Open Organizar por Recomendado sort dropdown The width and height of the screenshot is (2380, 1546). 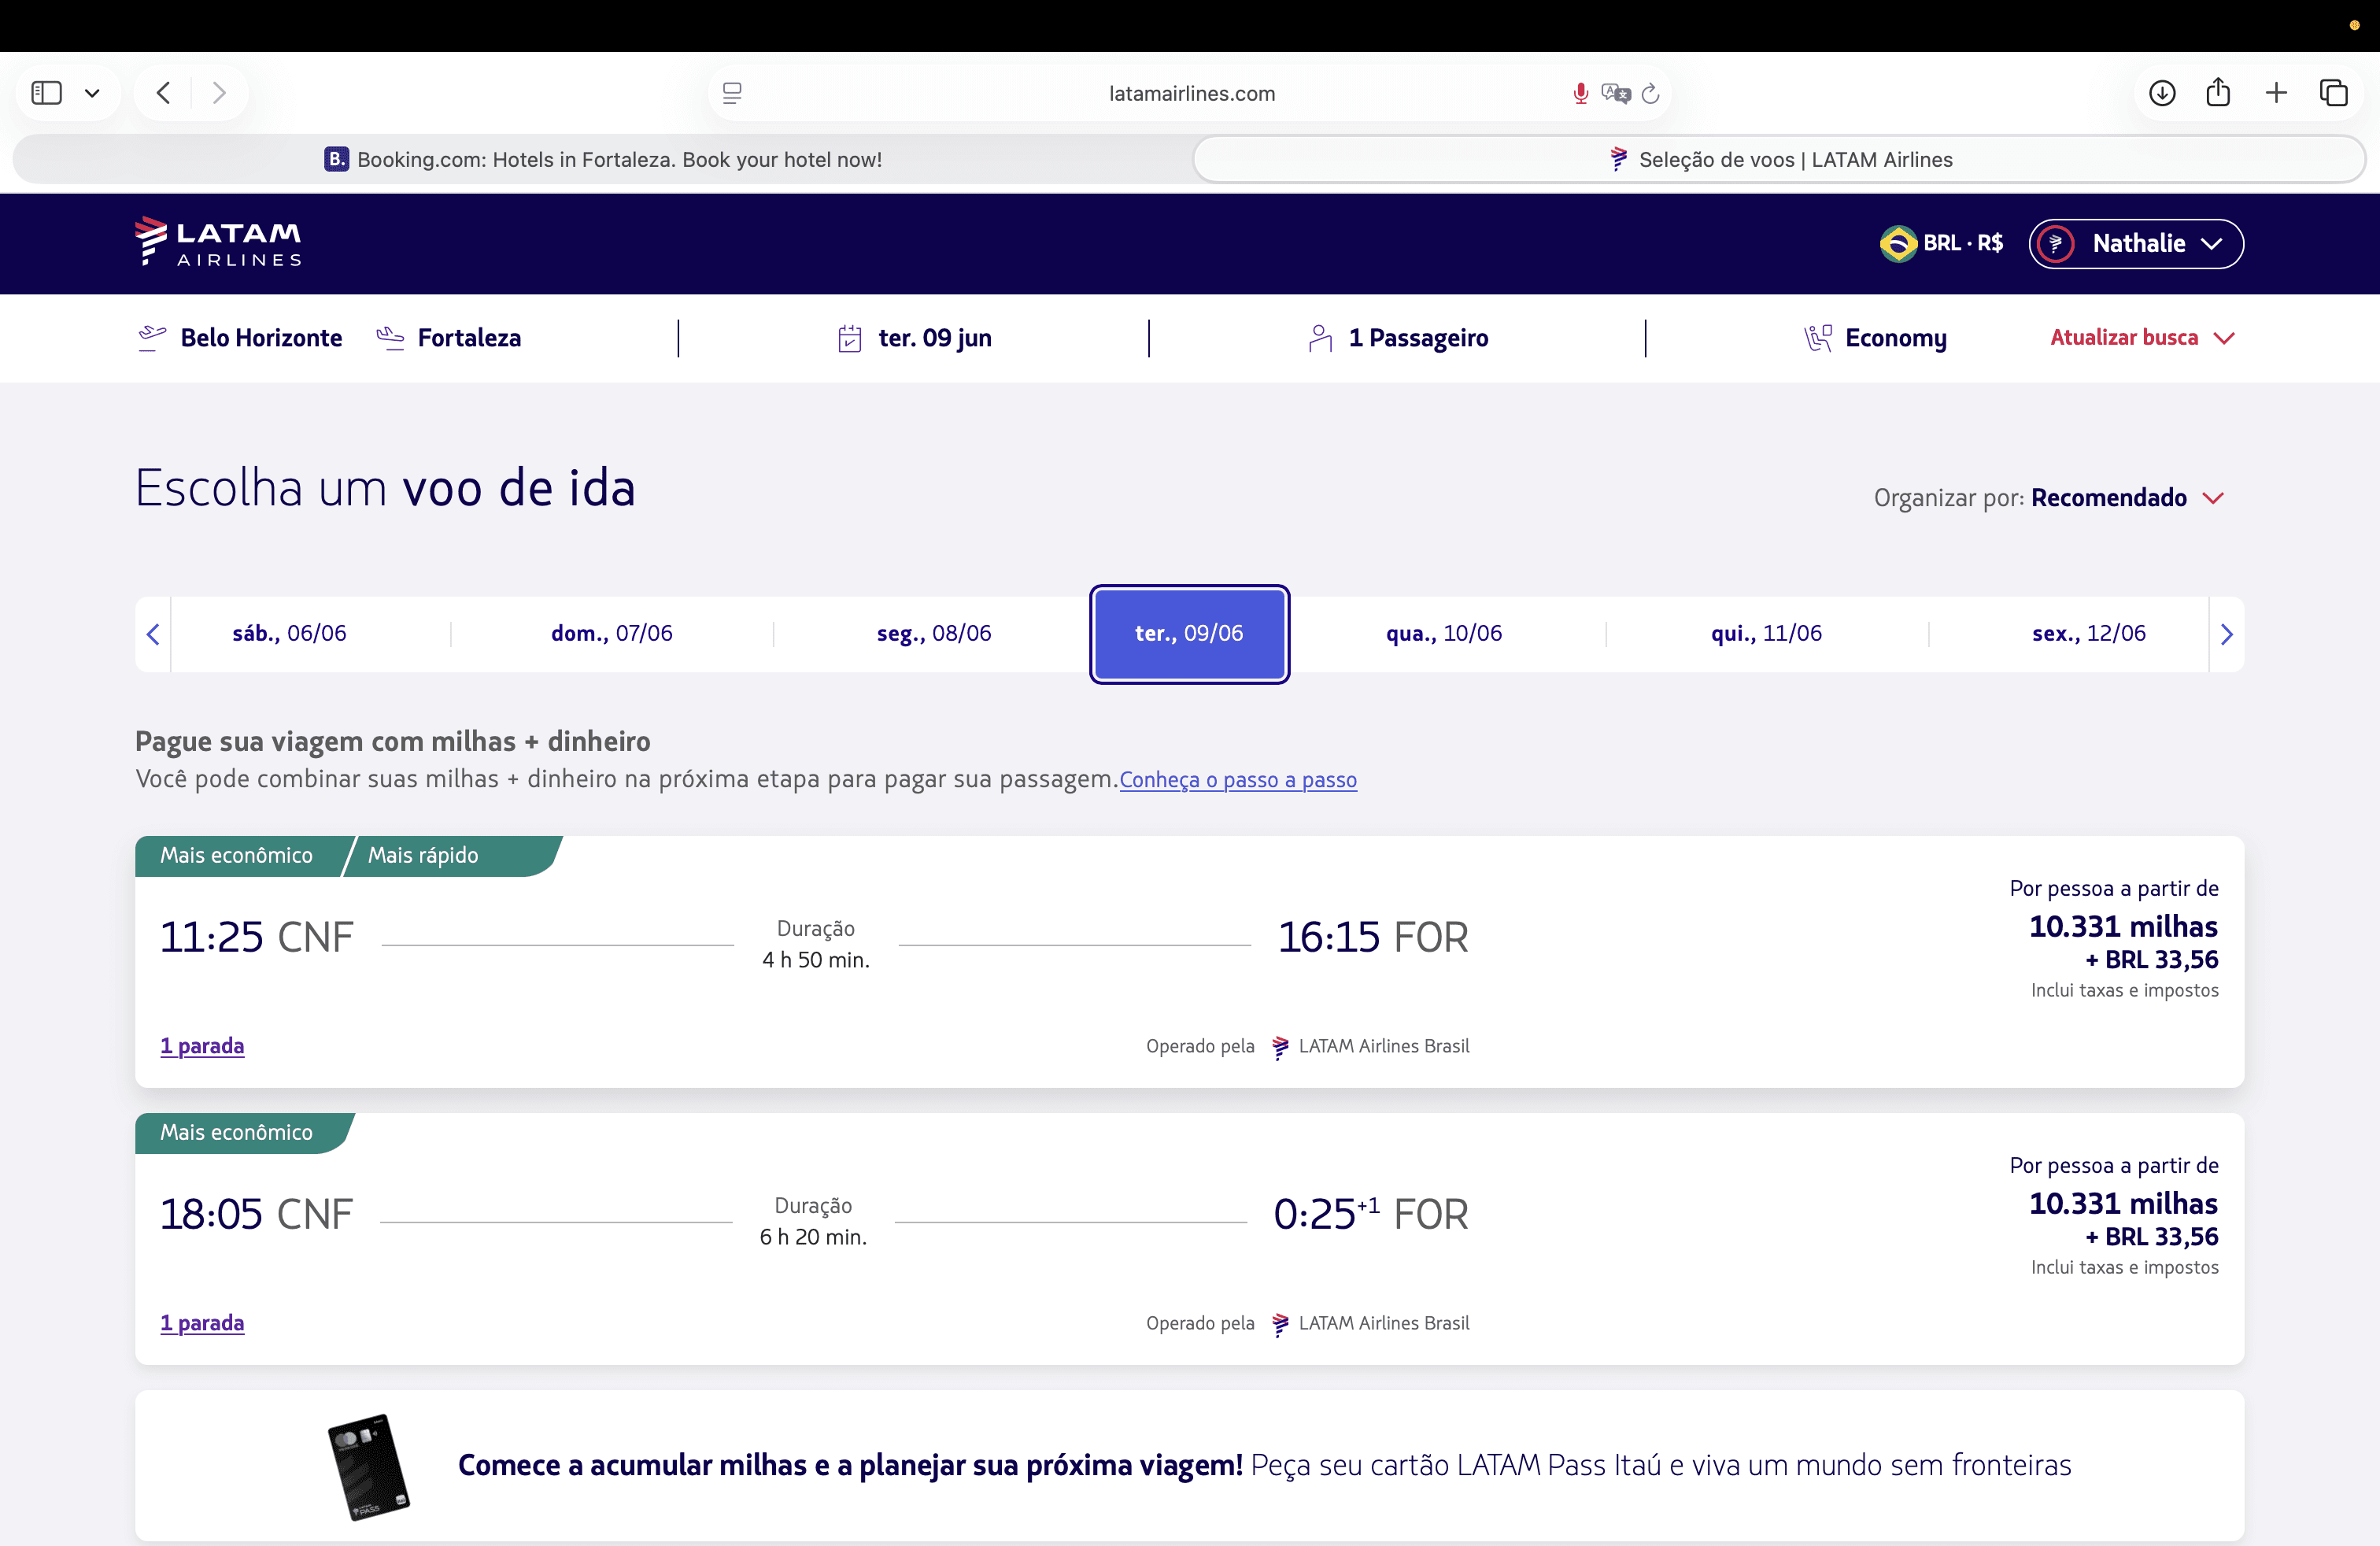tap(2049, 498)
